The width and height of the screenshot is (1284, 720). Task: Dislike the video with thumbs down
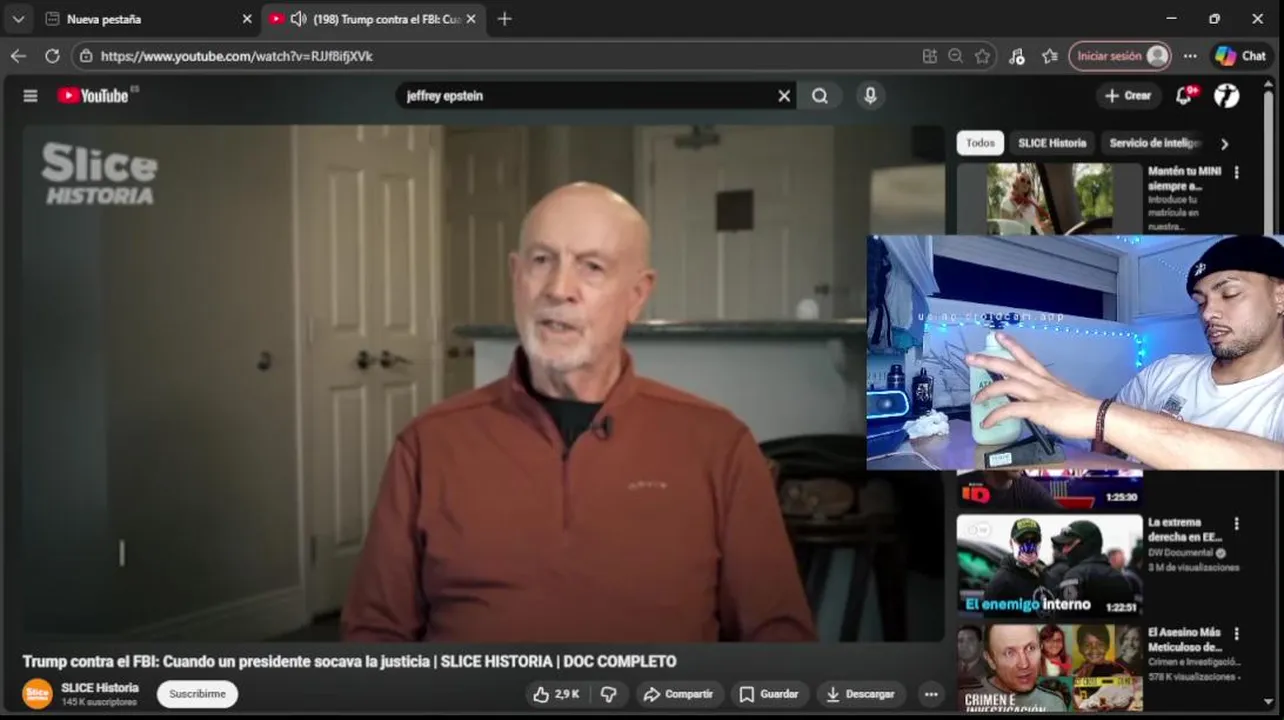pos(608,694)
